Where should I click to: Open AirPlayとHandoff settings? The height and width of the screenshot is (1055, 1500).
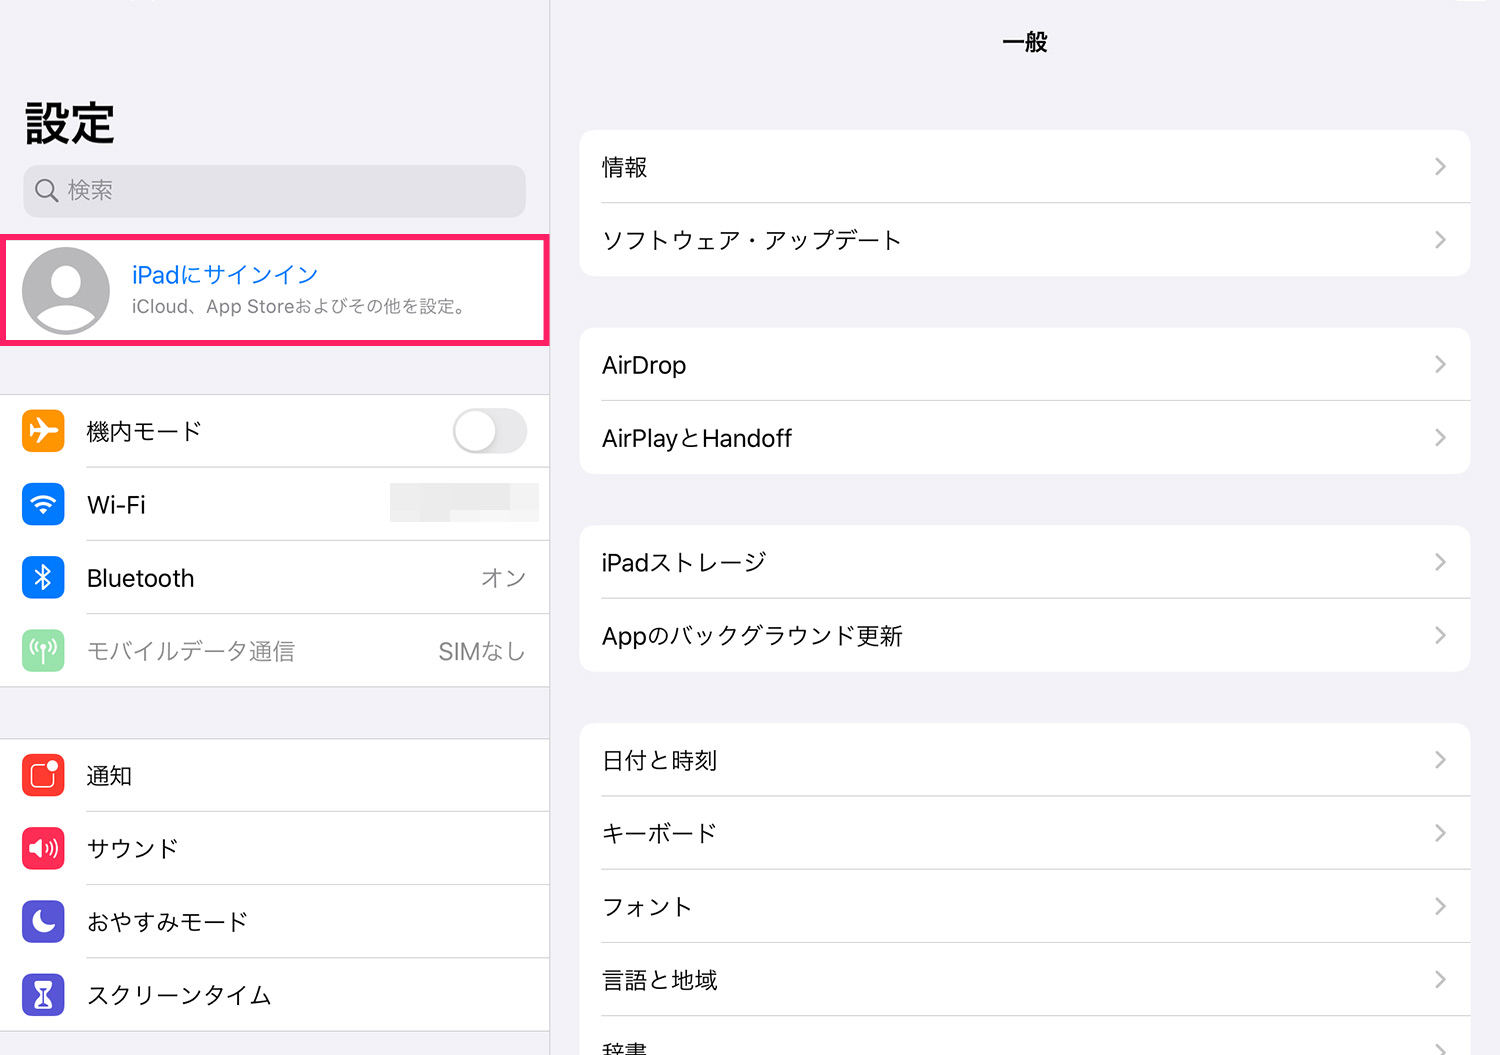[x=1025, y=438]
